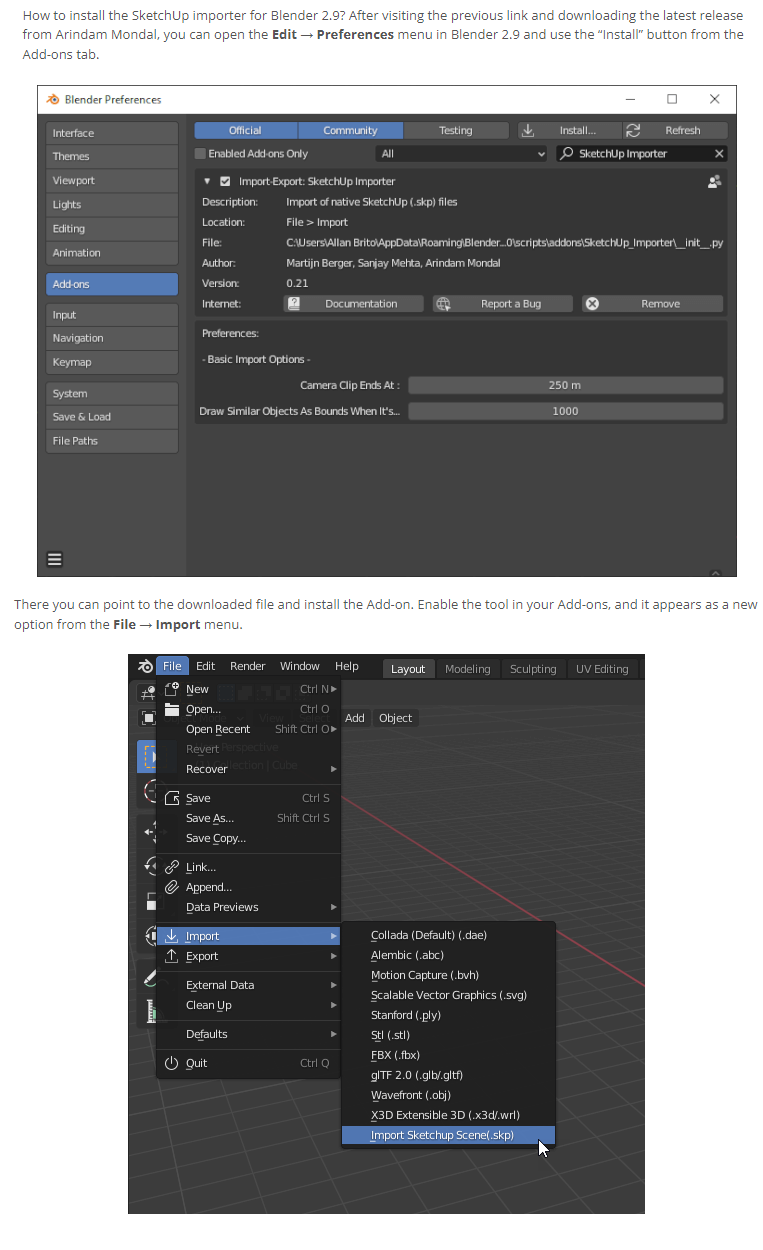The height and width of the screenshot is (1250, 763).
Task: Choose Import Sketchup Scene(.skp)
Action: [x=448, y=1135]
